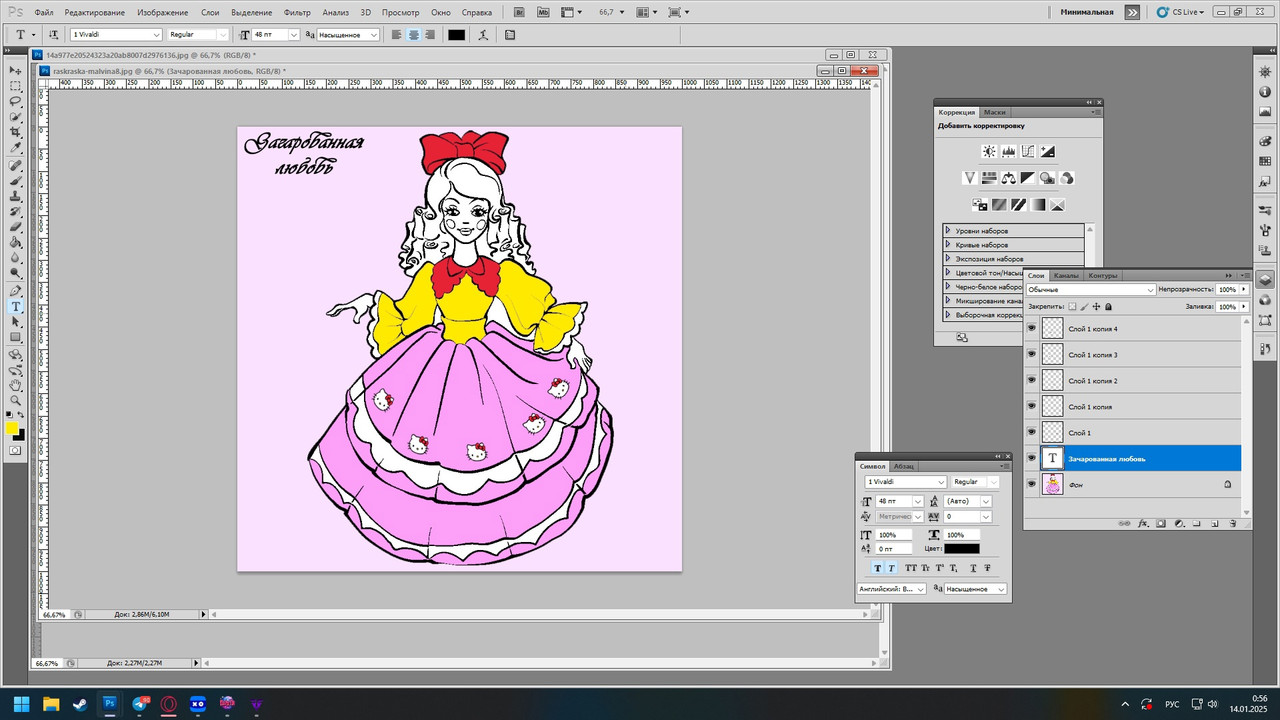The image size is (1280, 720).
Task: Switch to the Абзац tab
Action: (903, 466)
